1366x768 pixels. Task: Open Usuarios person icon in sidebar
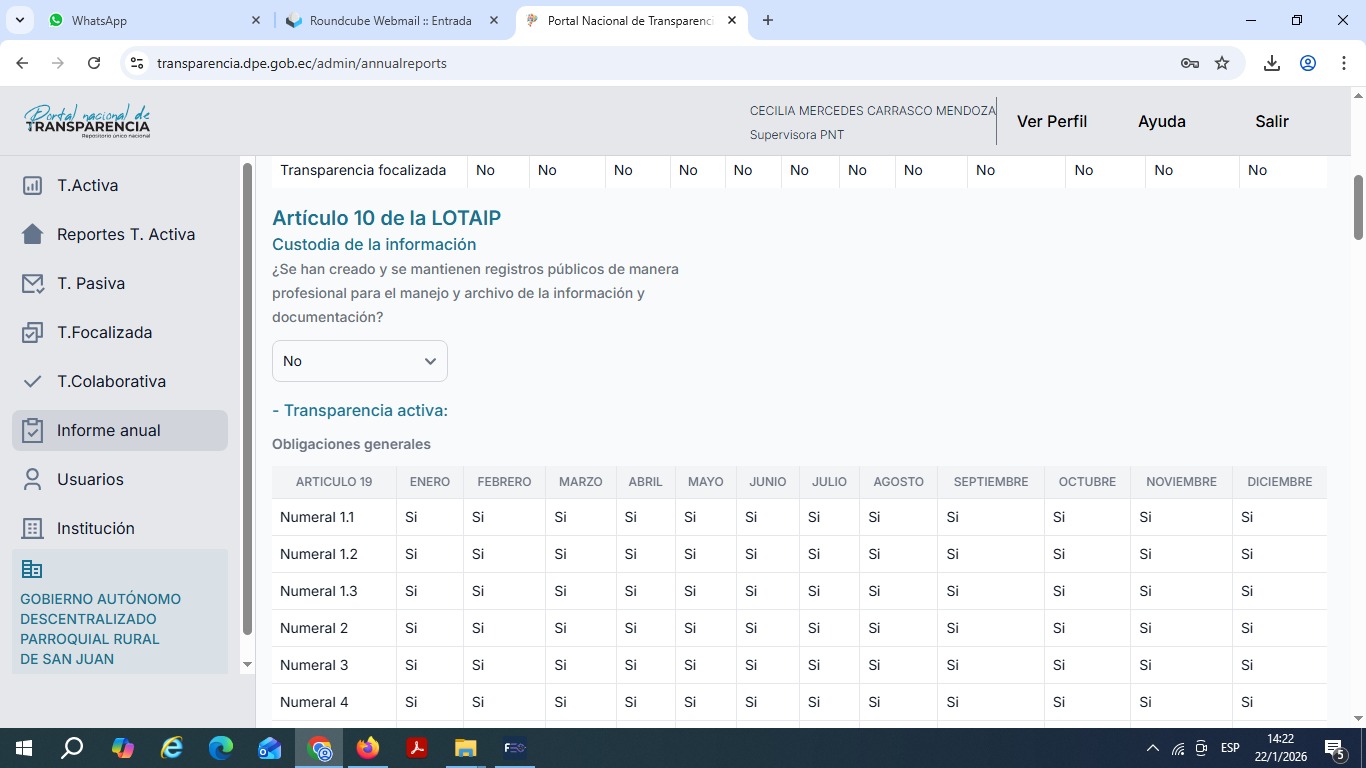pyautogui.click(x=33, y=479)
